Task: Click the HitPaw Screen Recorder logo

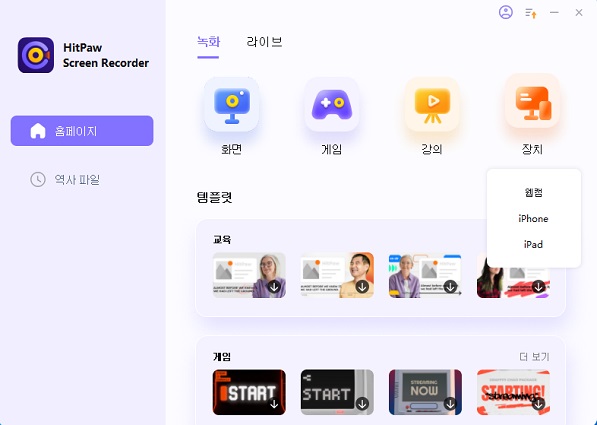Action: pyautogui.click(x=36, y=55)
